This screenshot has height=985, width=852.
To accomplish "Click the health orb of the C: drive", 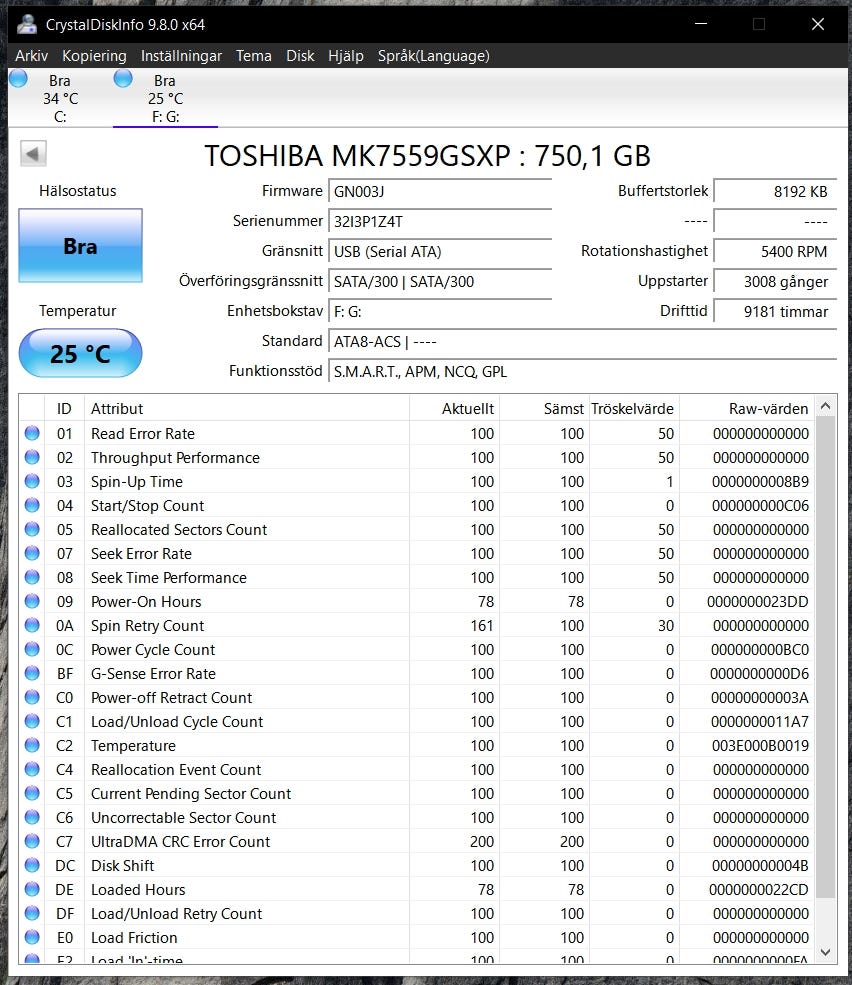I will tap(18, 79).
